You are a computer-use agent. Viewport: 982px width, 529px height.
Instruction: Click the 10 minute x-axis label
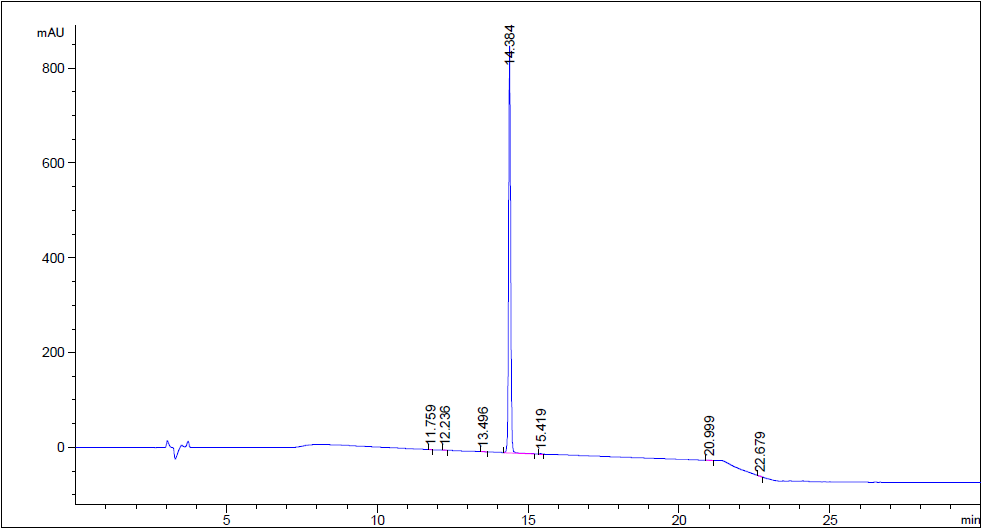tap(377, 520)
